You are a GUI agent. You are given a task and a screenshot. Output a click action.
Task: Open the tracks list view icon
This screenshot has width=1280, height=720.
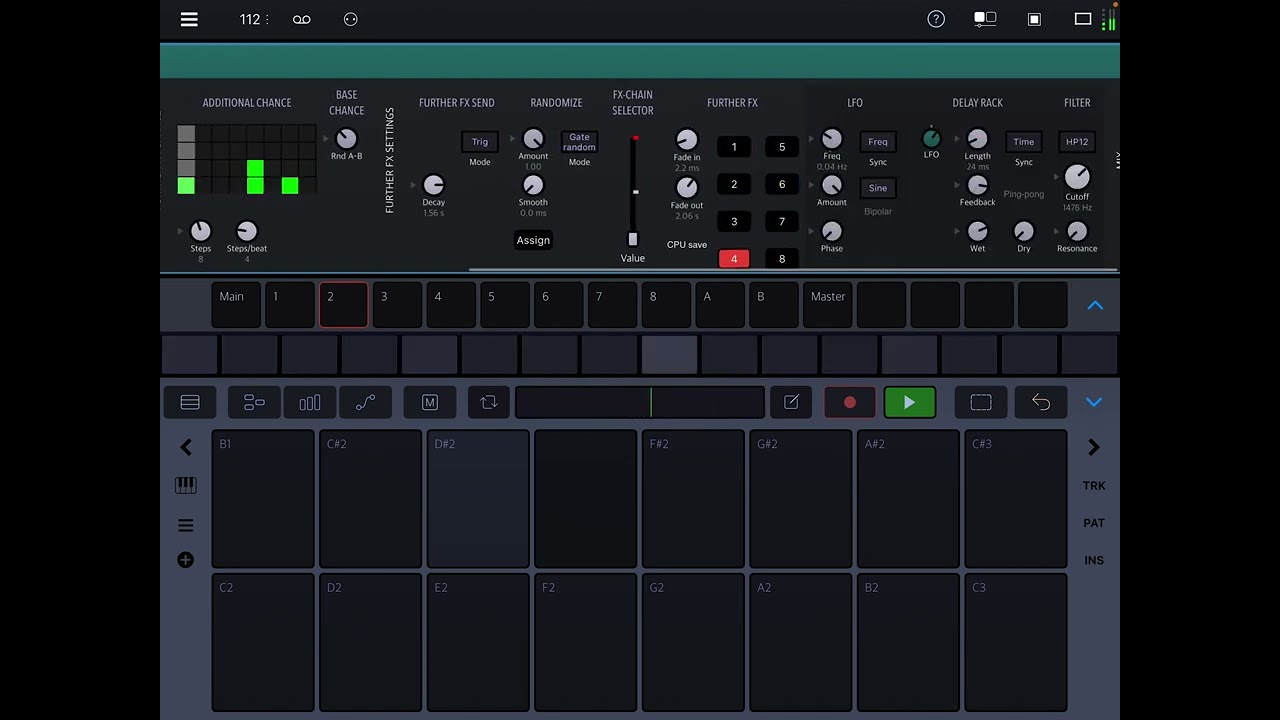[x=190, y=402]
